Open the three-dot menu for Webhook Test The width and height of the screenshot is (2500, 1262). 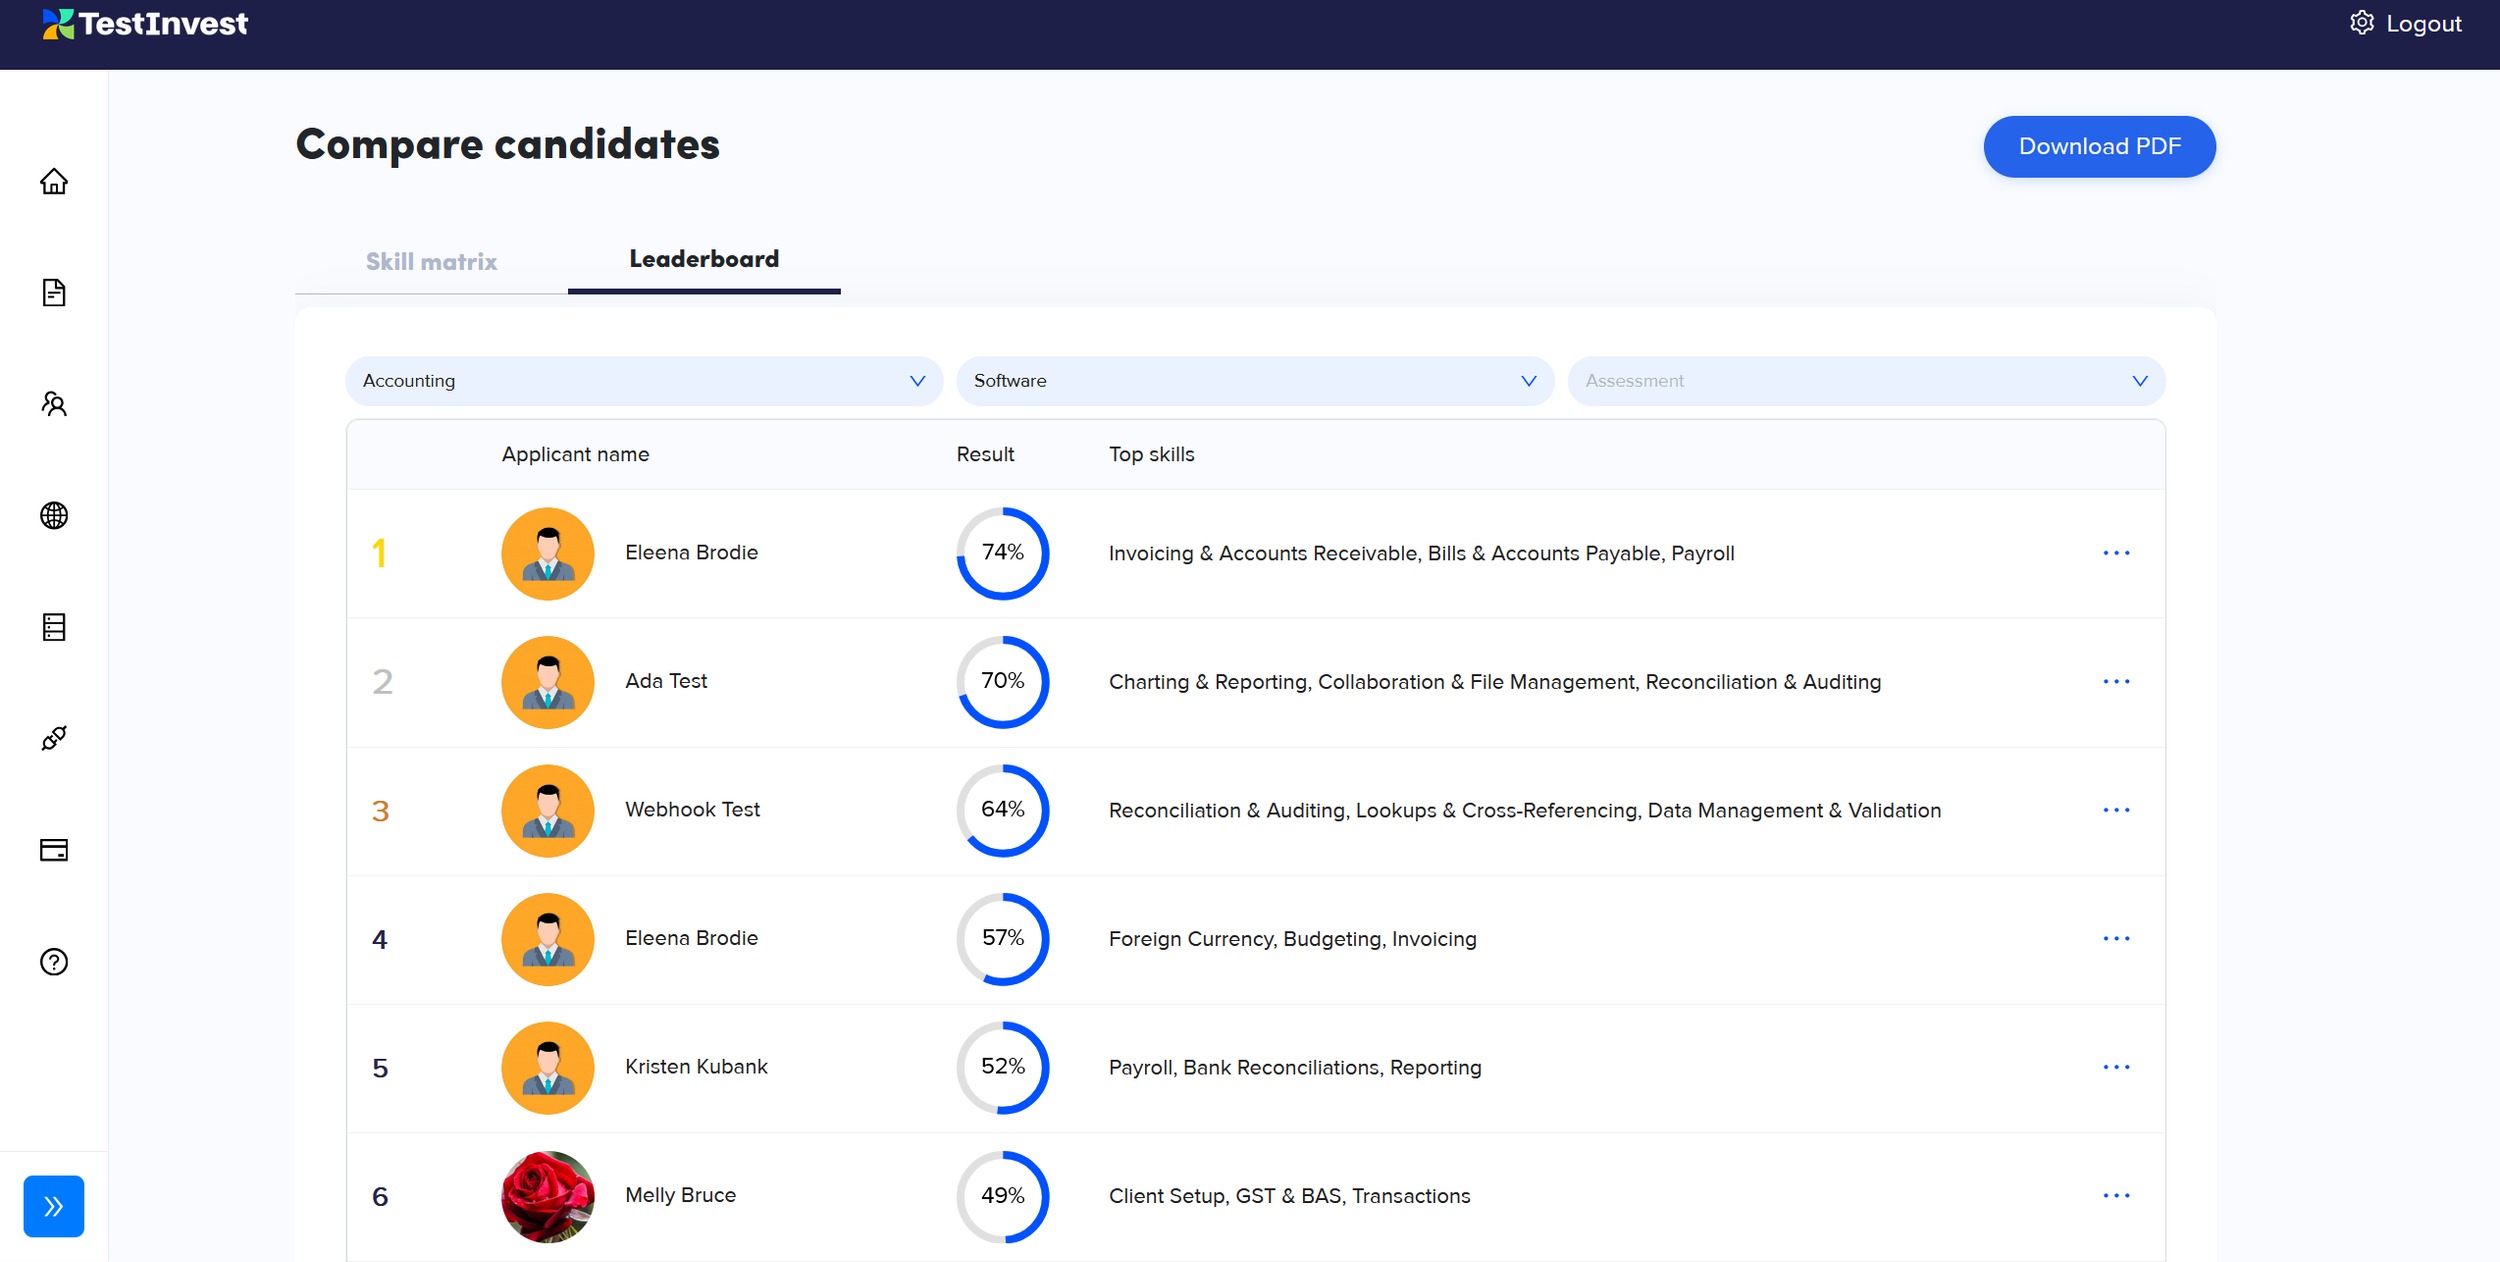coord(2116,810)
